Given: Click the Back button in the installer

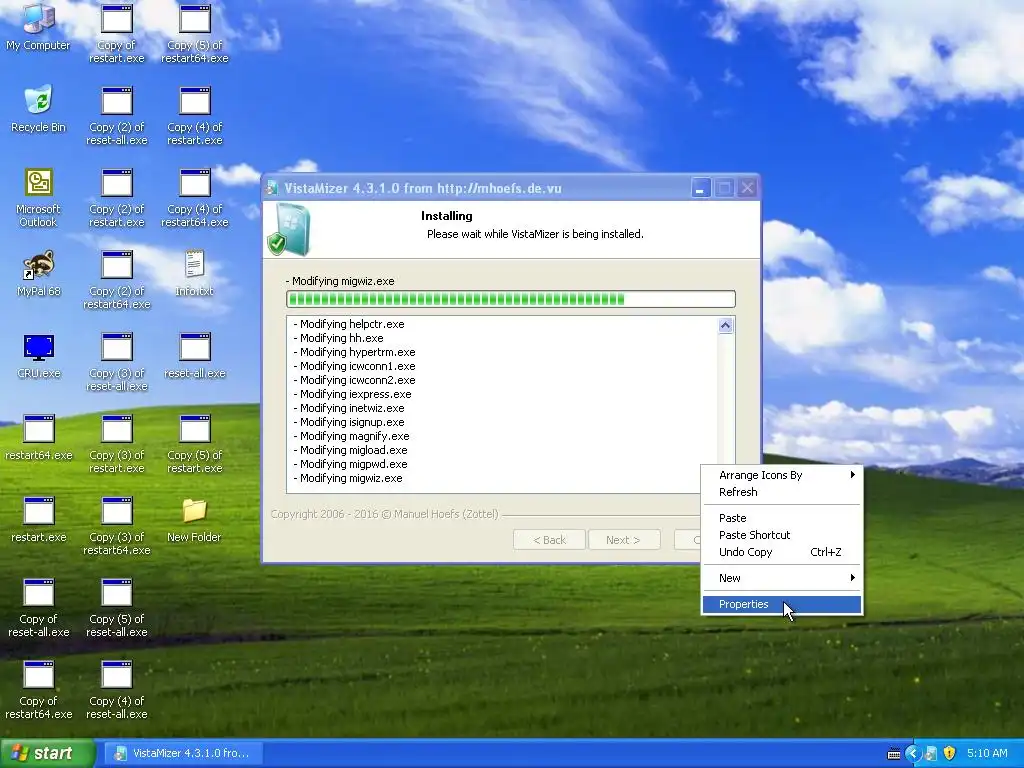Looking at the screenshot, I should click(x=549, y=540).
